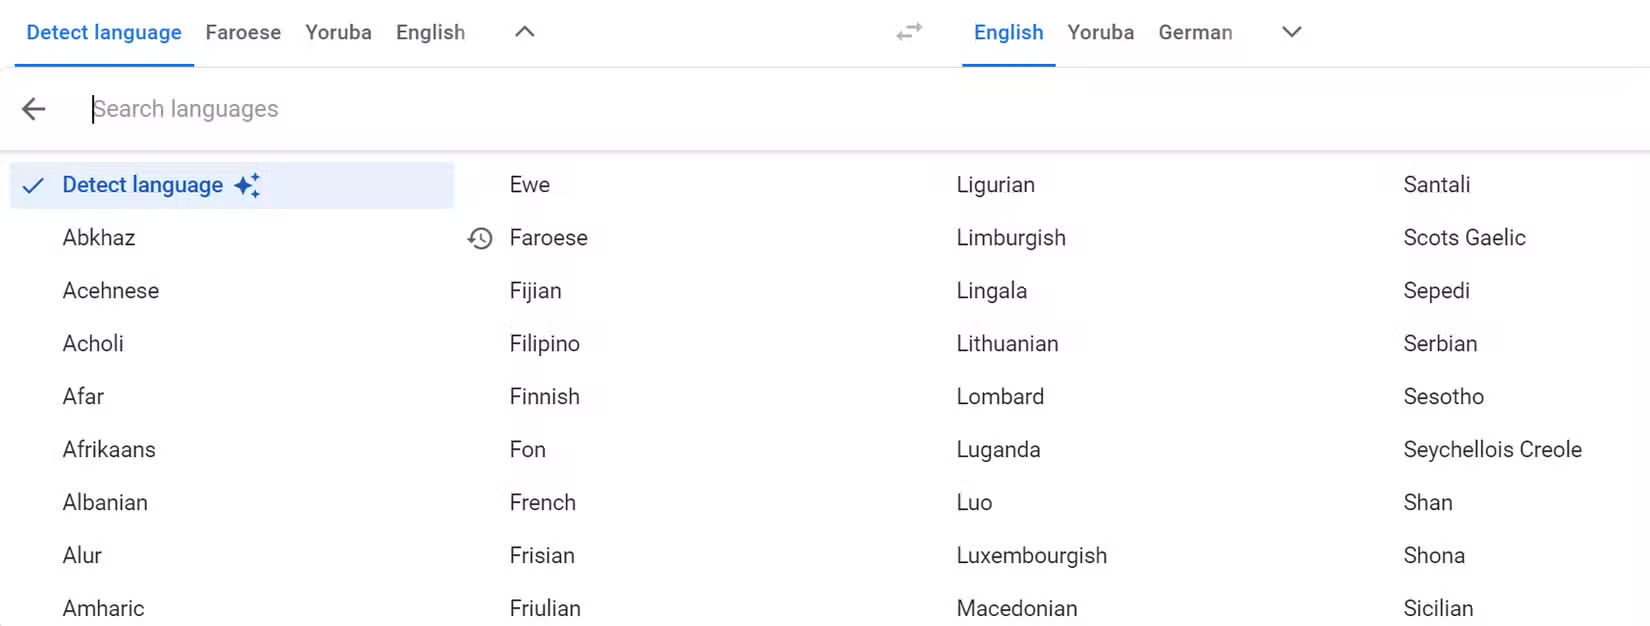This screenshot has height=626, width=1650.
Task: Select Luxembourgish from the language list
Action: point(1031,556)
